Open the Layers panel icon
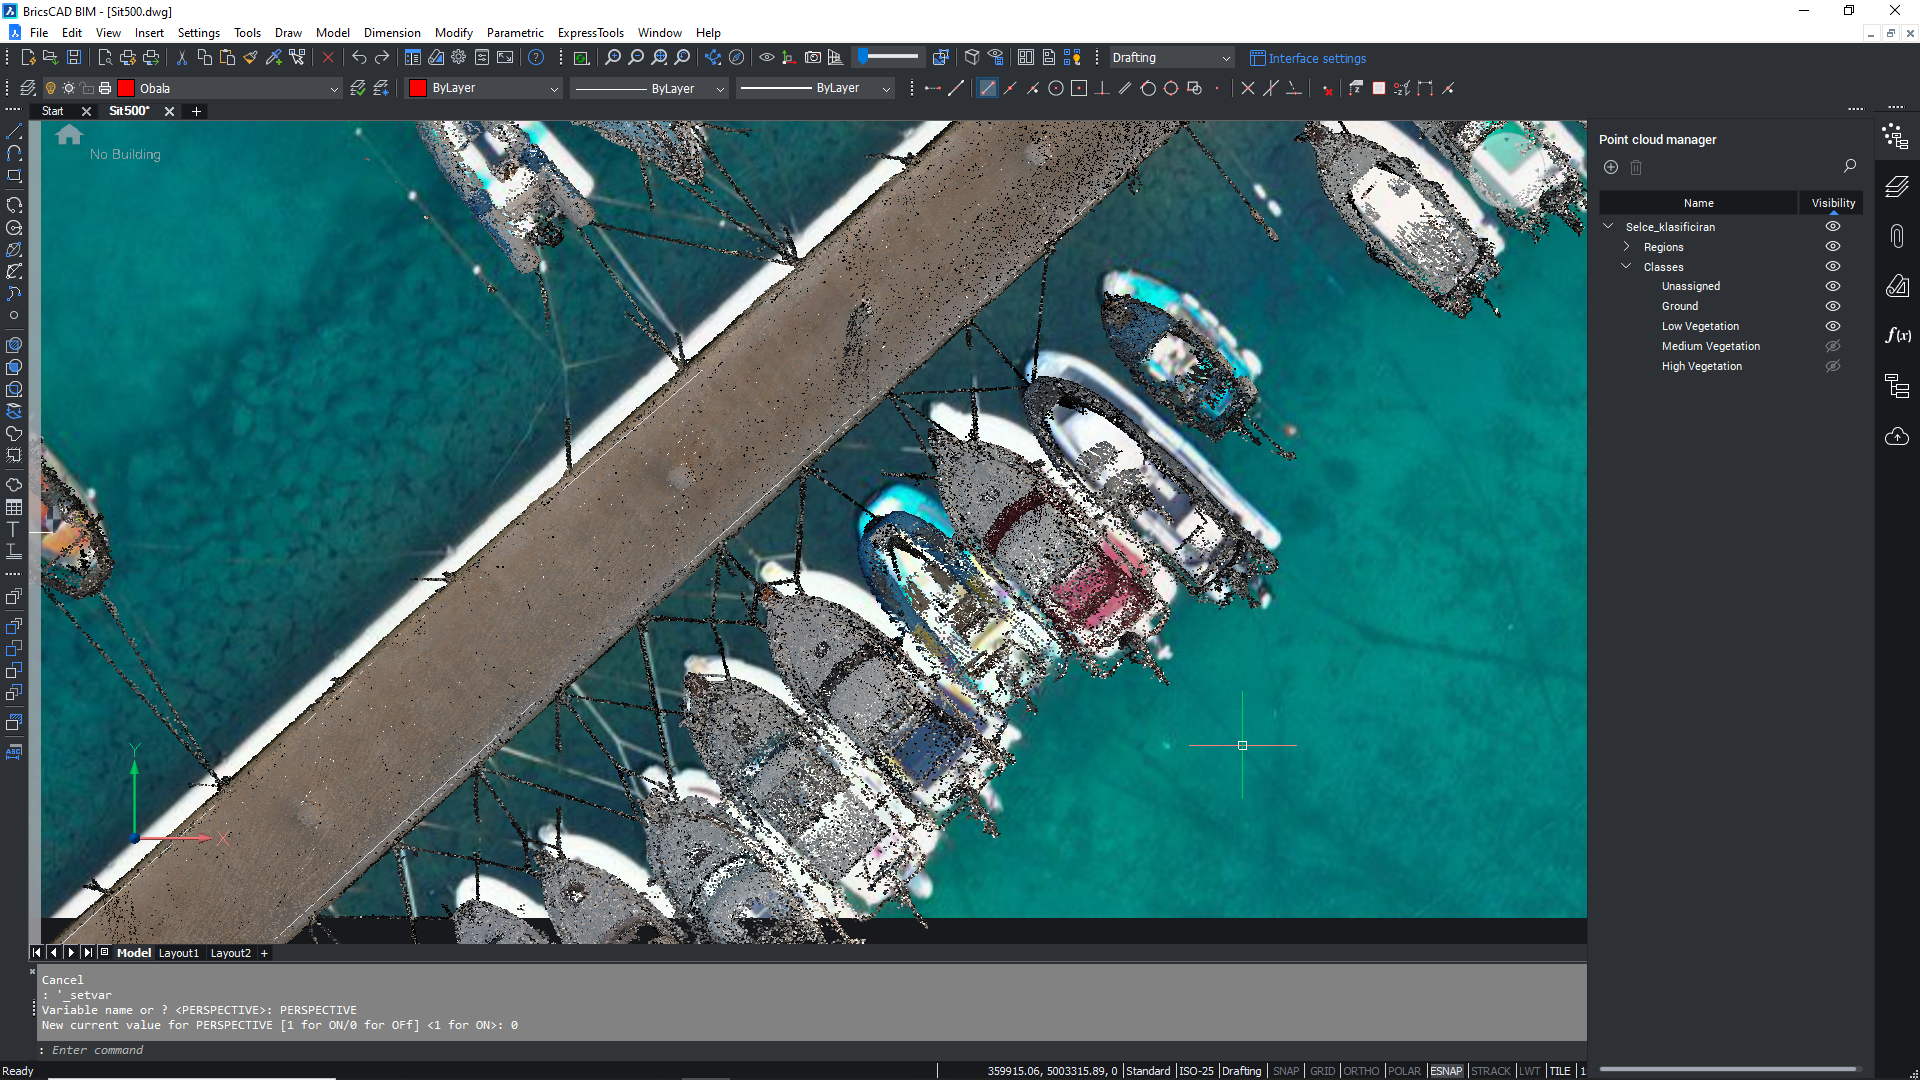This screenshot has width=1920, height=1080. pos(1897,187)
